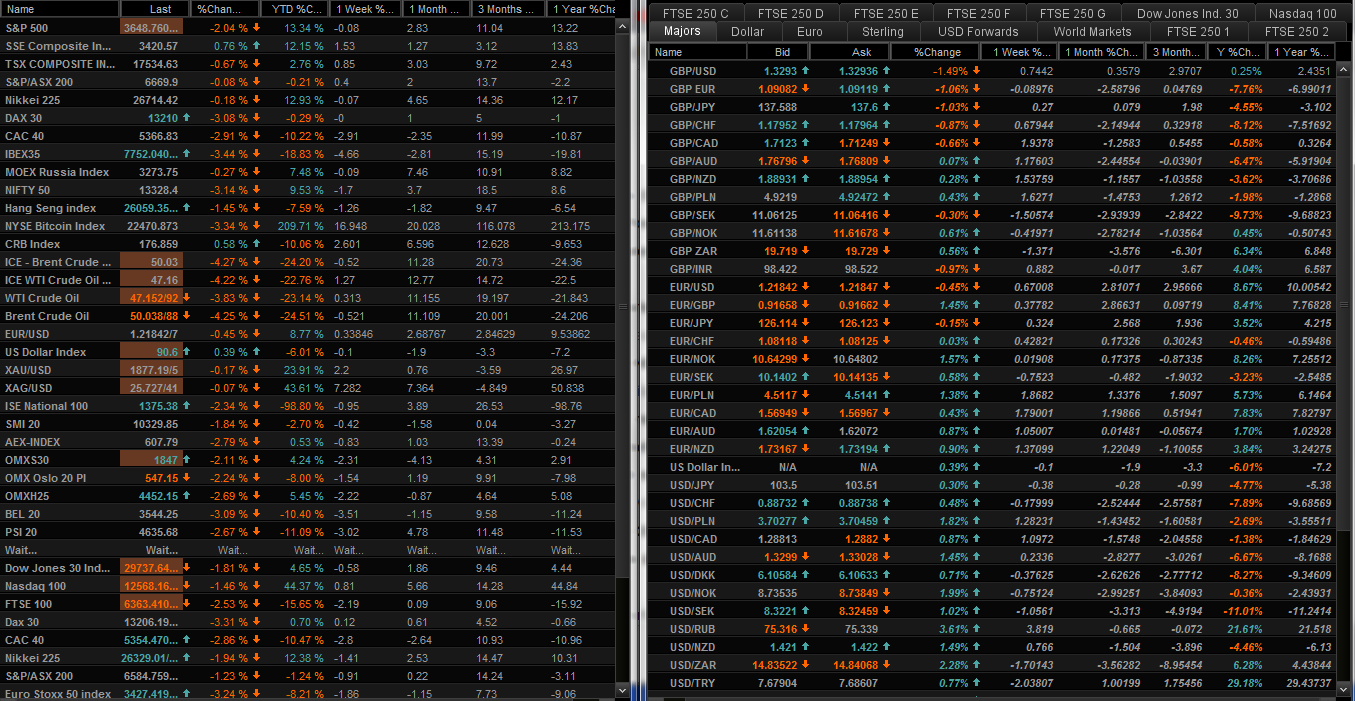This screenshot has height=701, width=1355.
Task: Click the left watchlist scroll-down arrow
Action: coord(623,690)
